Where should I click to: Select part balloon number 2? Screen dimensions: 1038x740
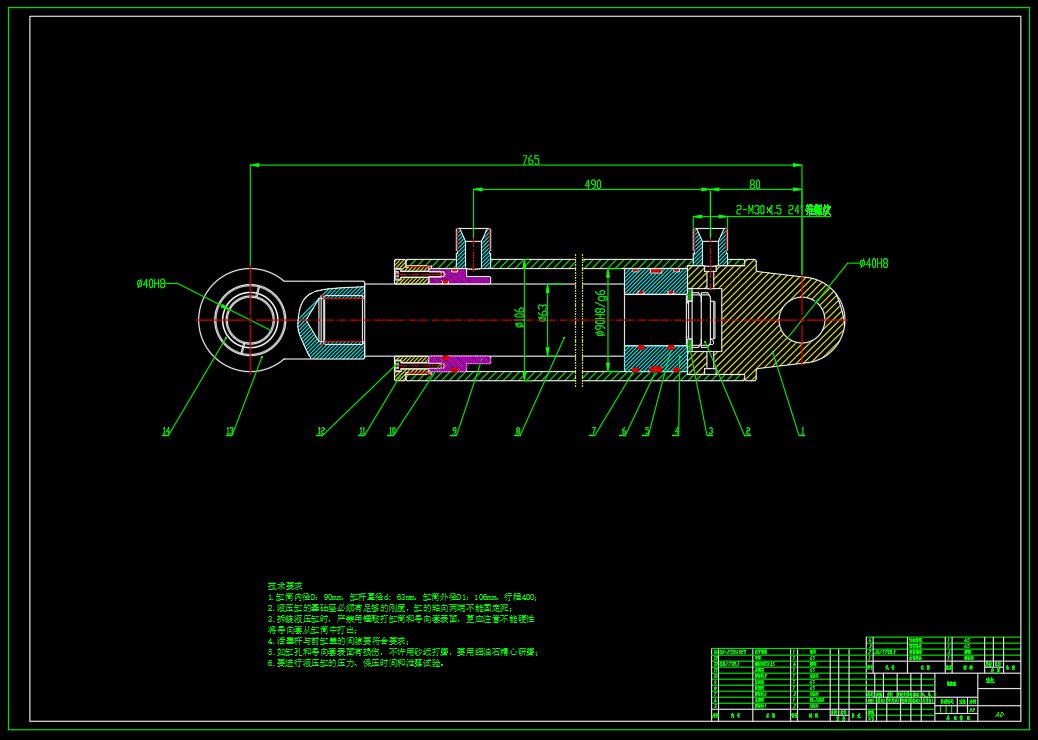(x=748, y=432)
